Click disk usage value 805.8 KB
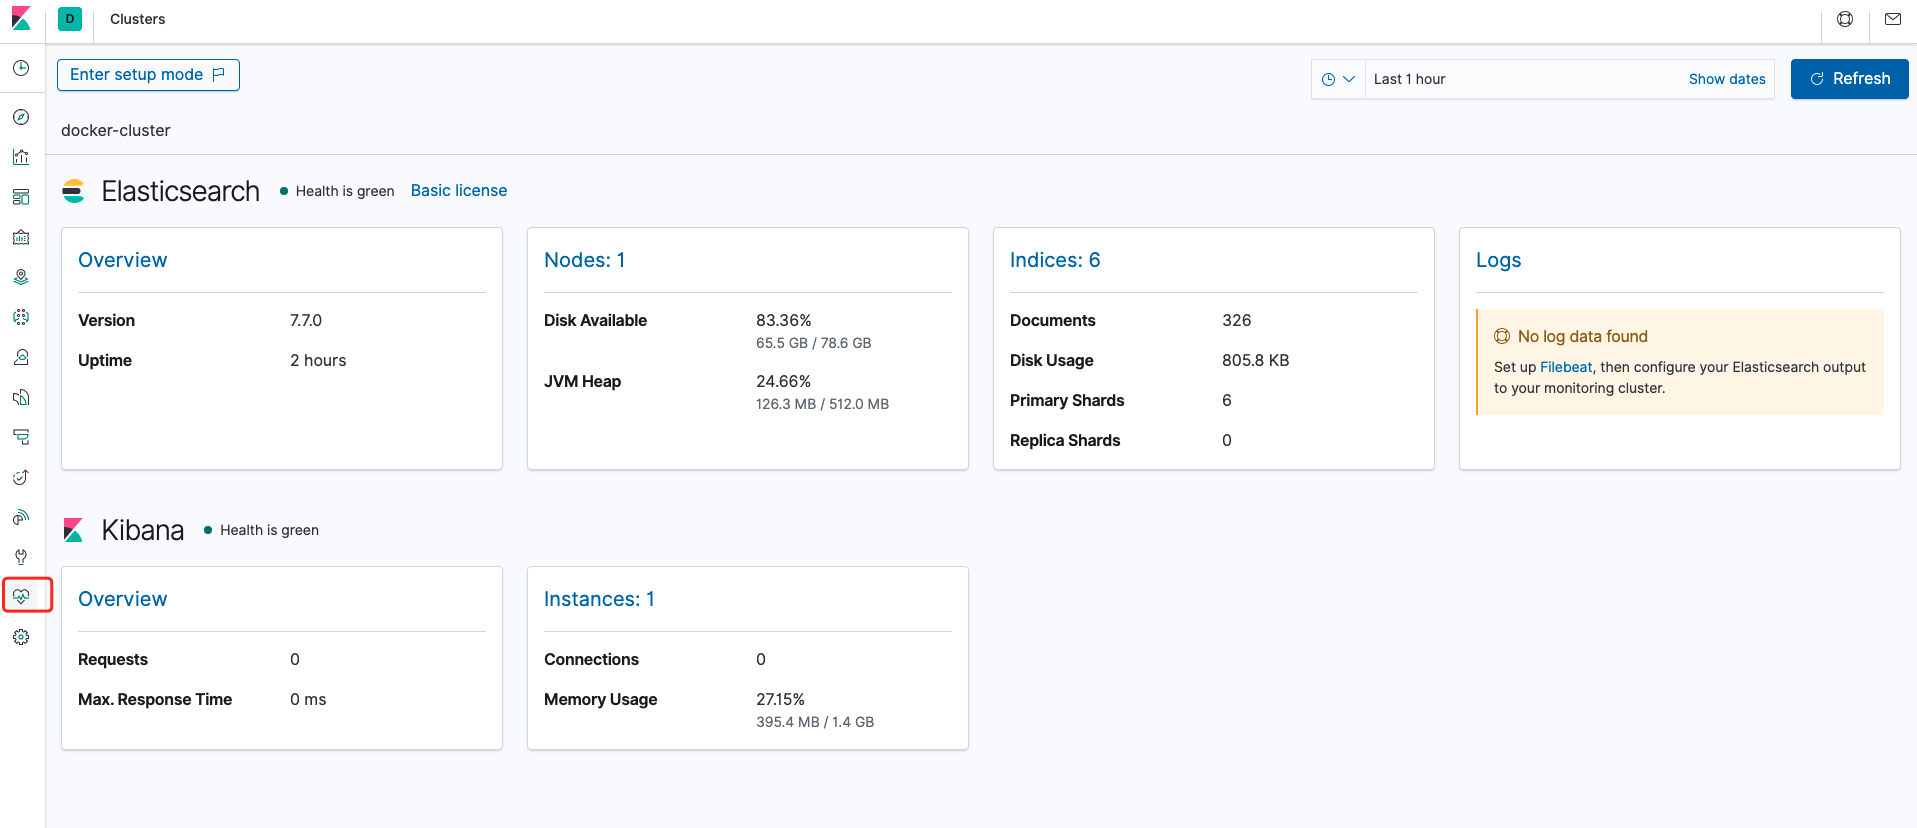 [1256, 360]
